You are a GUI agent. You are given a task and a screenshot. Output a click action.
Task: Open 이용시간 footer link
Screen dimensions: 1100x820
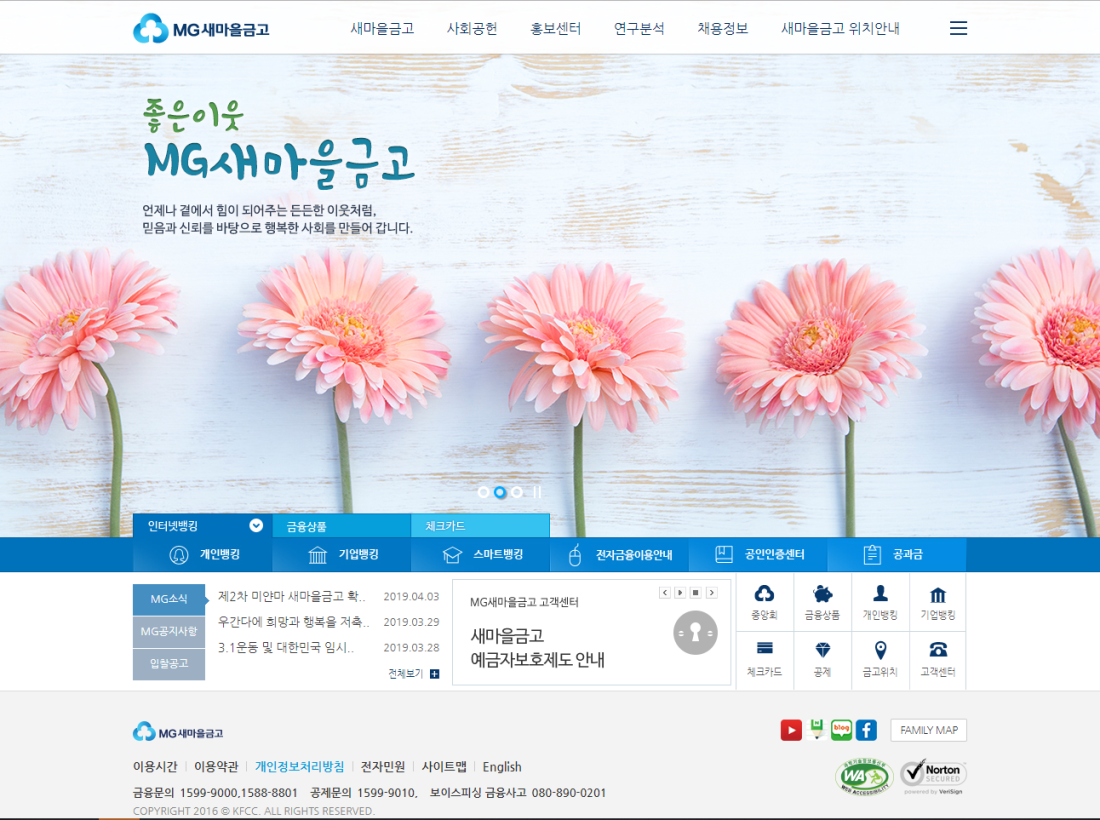tap(155, 767)
